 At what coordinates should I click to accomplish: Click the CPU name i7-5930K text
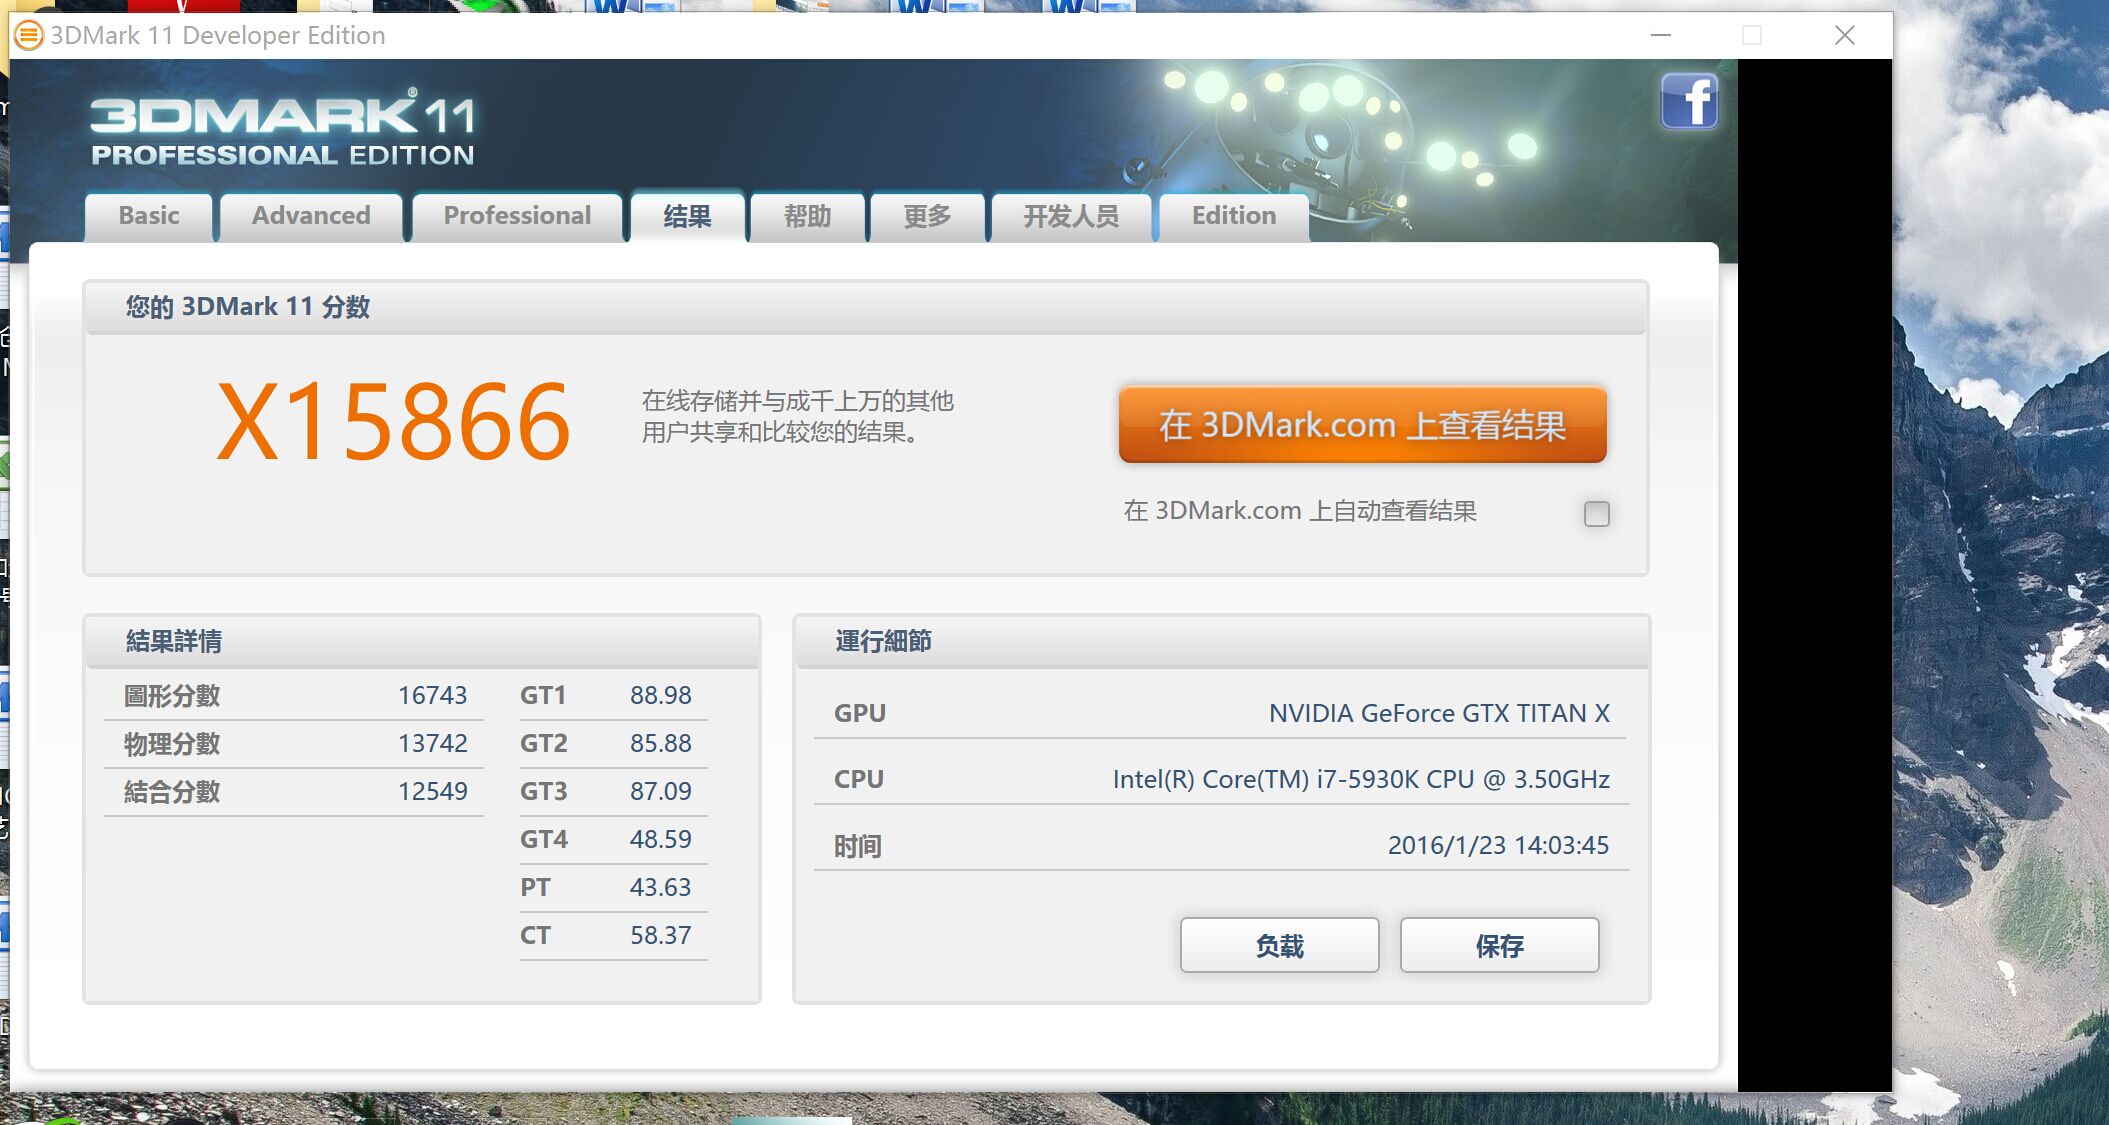pyautogui.click(x=1361, y=779)
